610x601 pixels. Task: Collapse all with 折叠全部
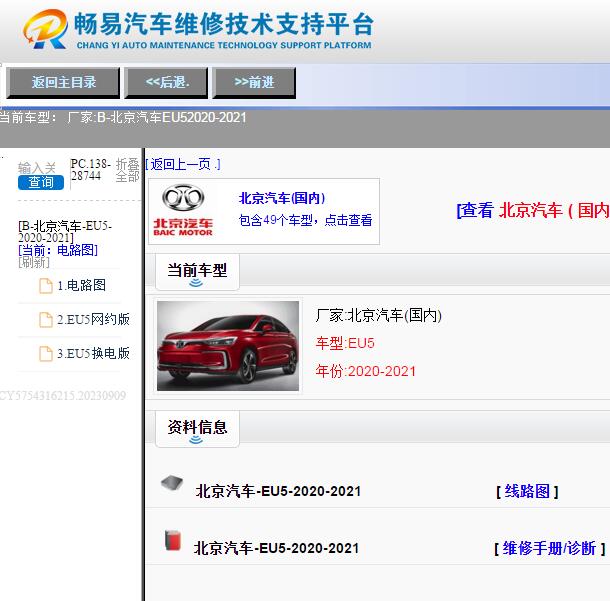[x=128, y=170]
